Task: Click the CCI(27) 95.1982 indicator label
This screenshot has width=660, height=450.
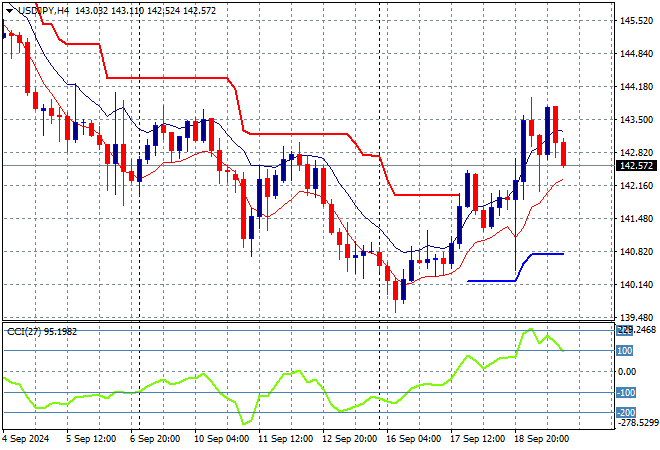Action: click(x=42, y=332)
